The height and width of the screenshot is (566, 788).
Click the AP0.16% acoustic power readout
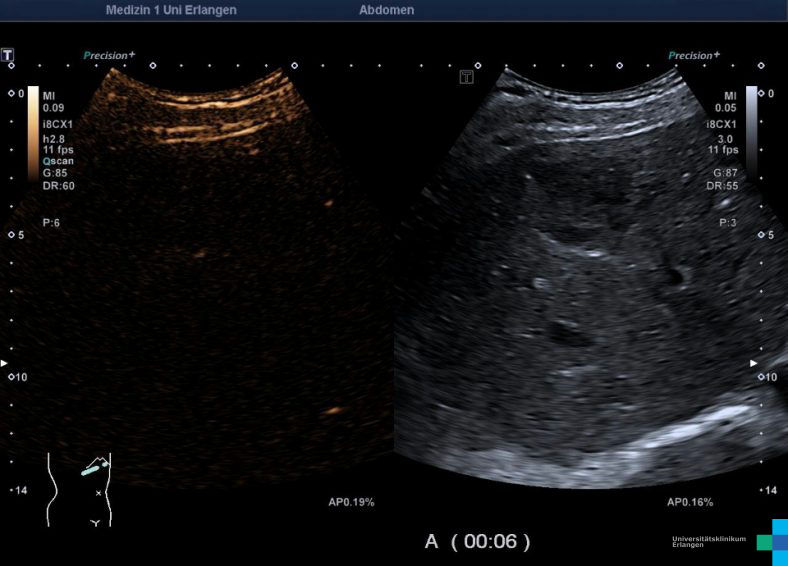[689, 502]
